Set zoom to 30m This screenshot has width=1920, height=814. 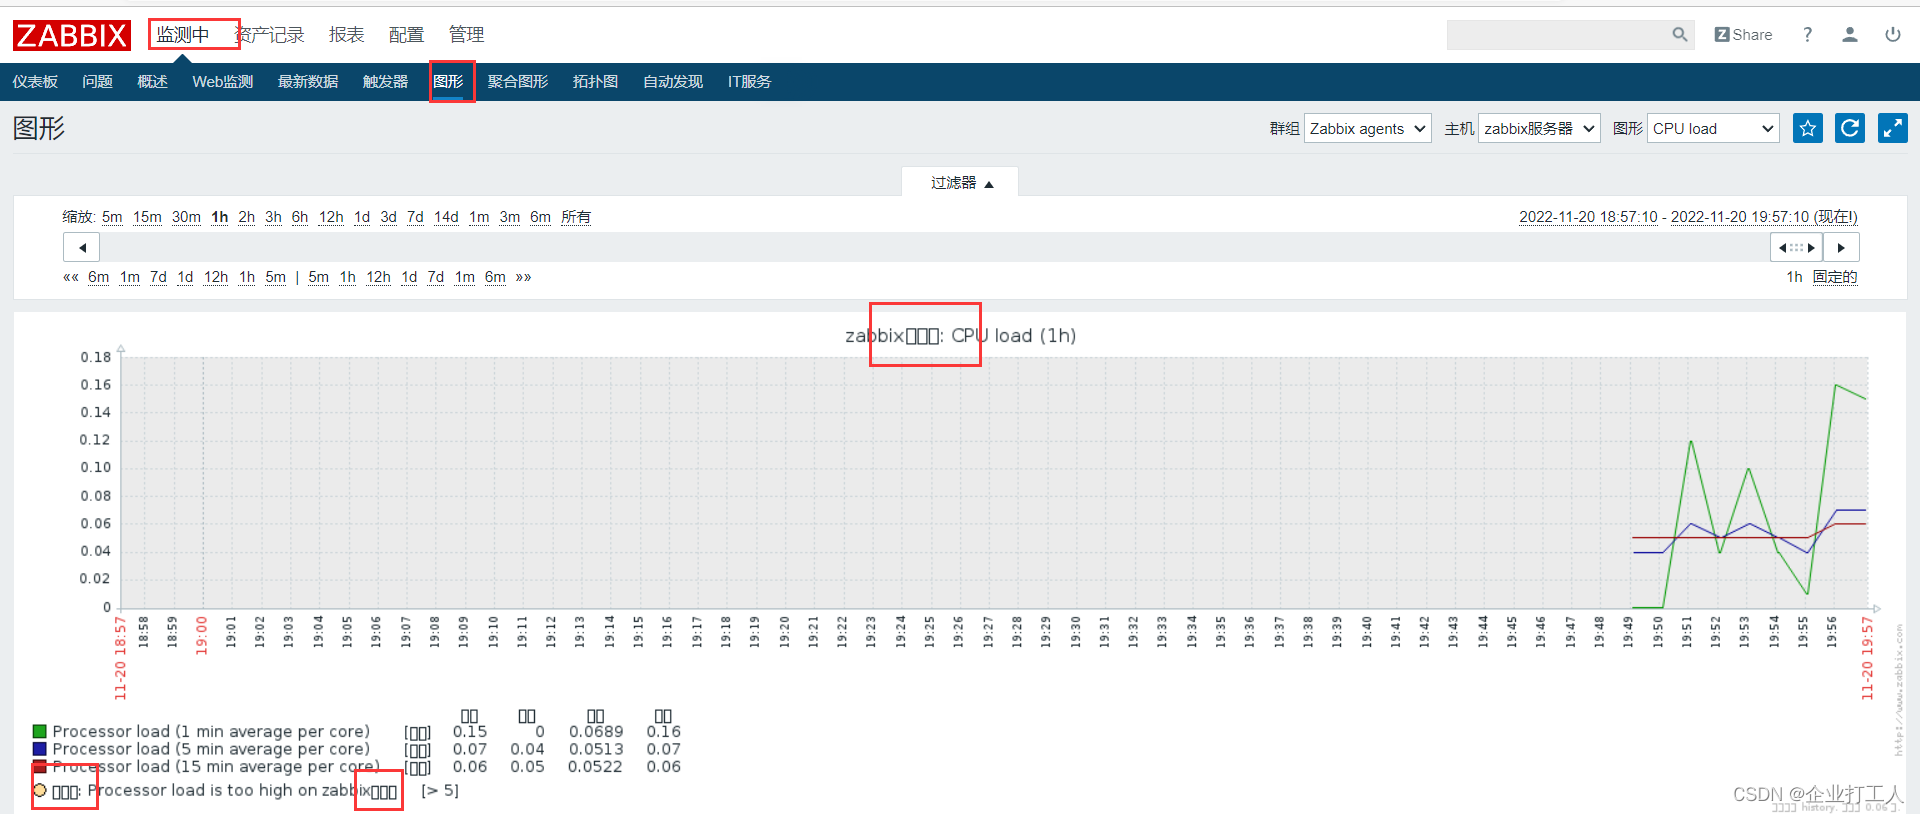[186, 217]
